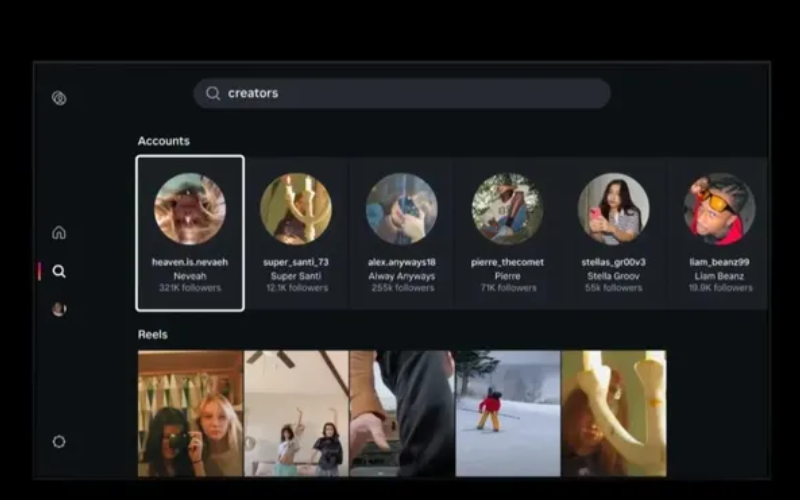Open alex.anyways18 profile picture
Screen dimensions: 800x500
(401, 209)
